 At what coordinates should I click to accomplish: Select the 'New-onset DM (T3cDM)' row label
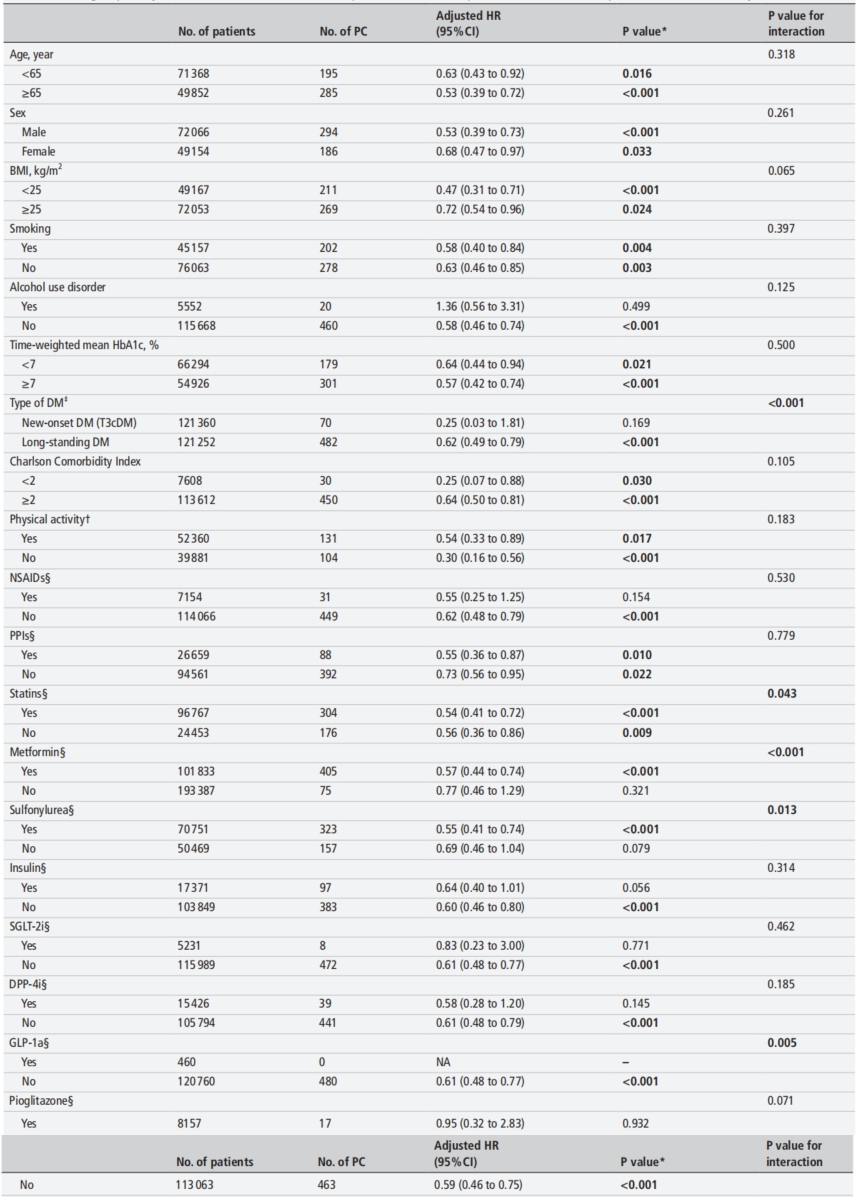79,422
